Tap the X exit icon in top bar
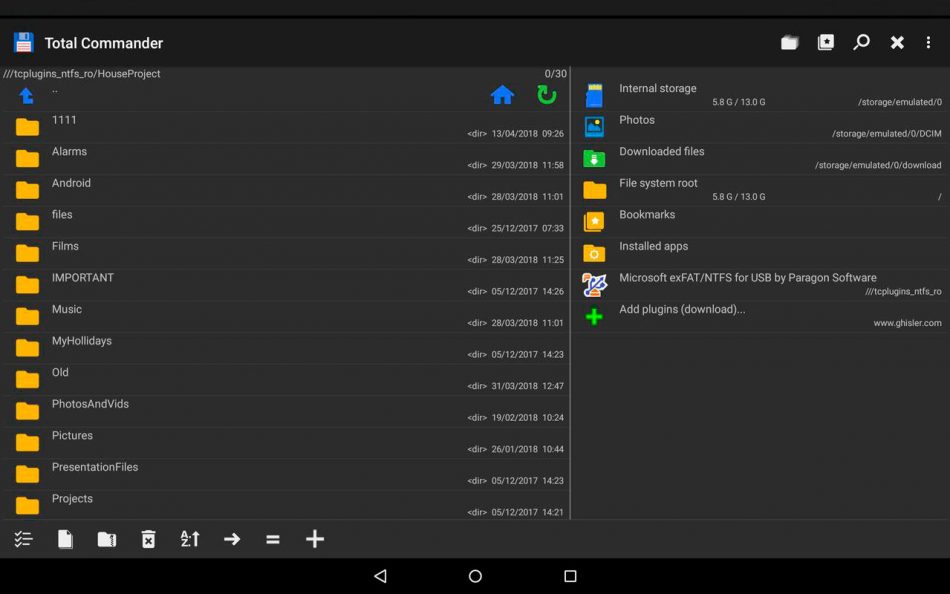Viewport: 950px width, 594px height. pyautogui.click(x=897, y=42)
